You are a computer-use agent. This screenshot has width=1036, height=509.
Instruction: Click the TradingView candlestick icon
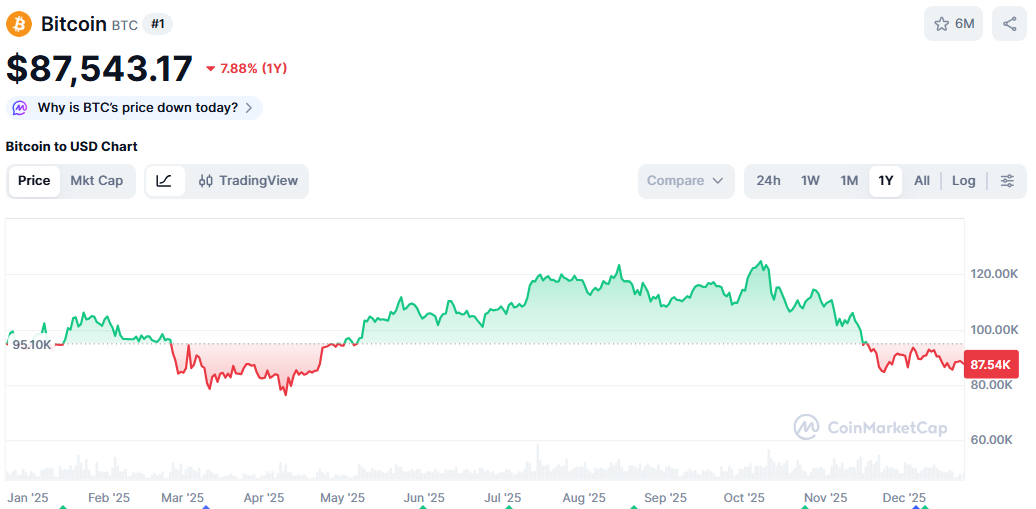tap(206, 181)
